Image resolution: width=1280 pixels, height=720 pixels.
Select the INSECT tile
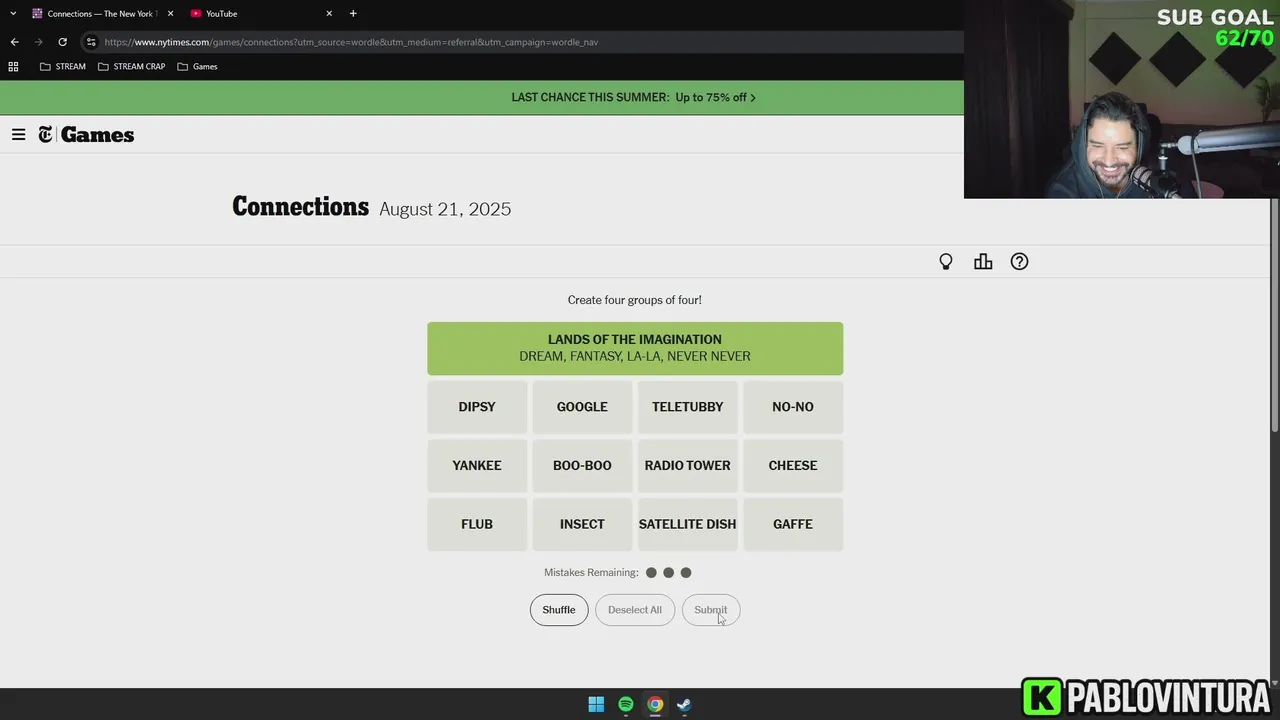tap(582, 524)
